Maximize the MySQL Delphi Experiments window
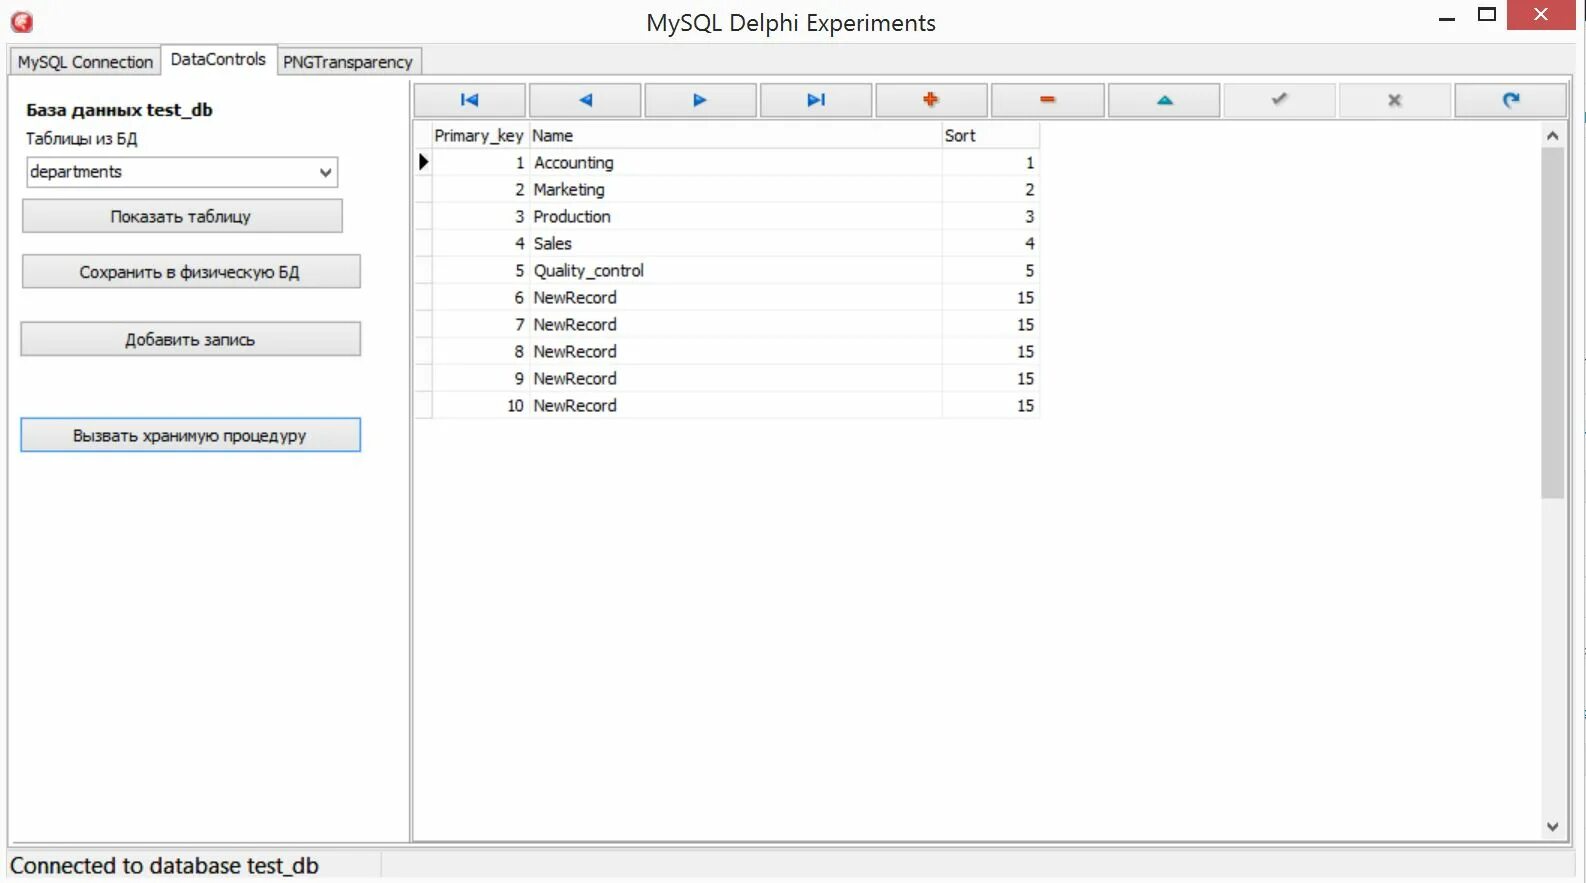The width and height of the screenshot is (1586, 883). [1487, 15]
